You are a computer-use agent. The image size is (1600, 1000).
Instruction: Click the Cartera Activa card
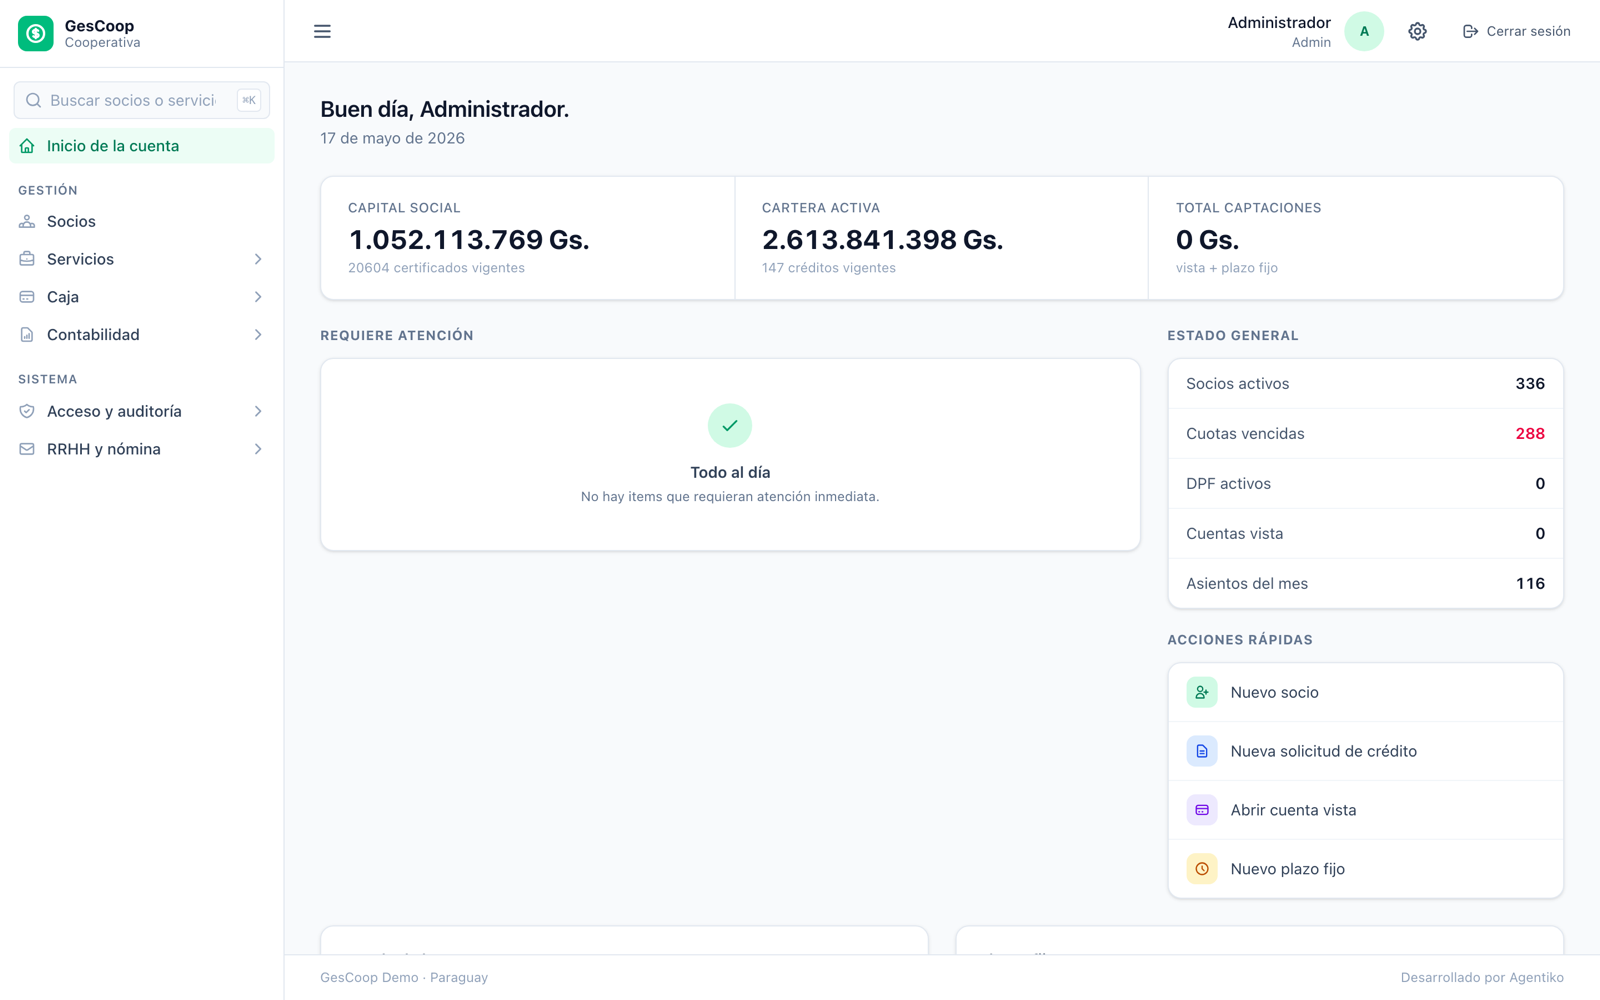click(942, 238)
